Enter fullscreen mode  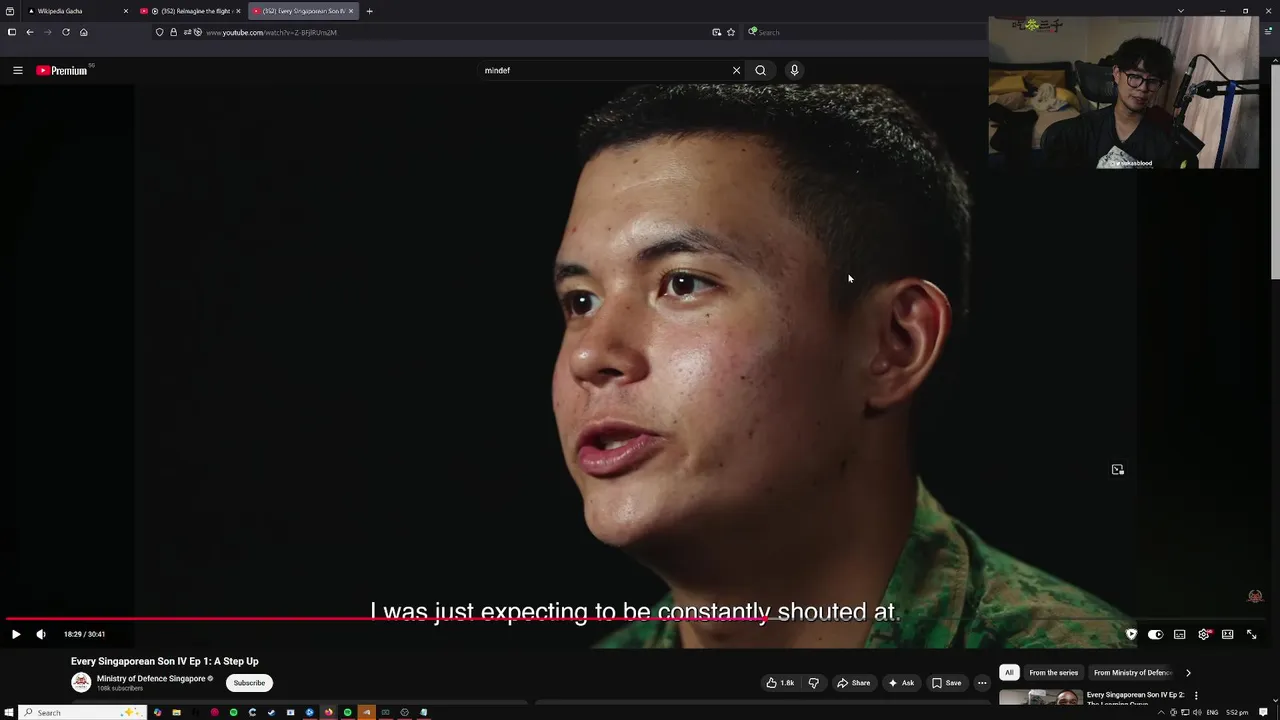[1251, 634]
